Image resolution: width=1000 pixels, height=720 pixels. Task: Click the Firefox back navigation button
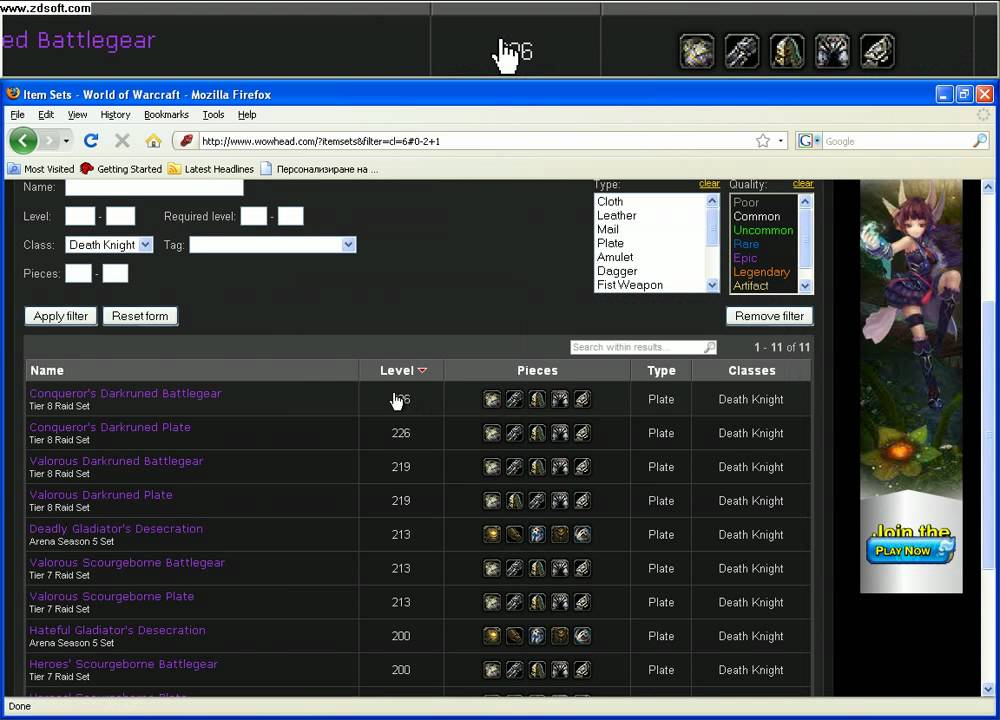coord(24,140)
